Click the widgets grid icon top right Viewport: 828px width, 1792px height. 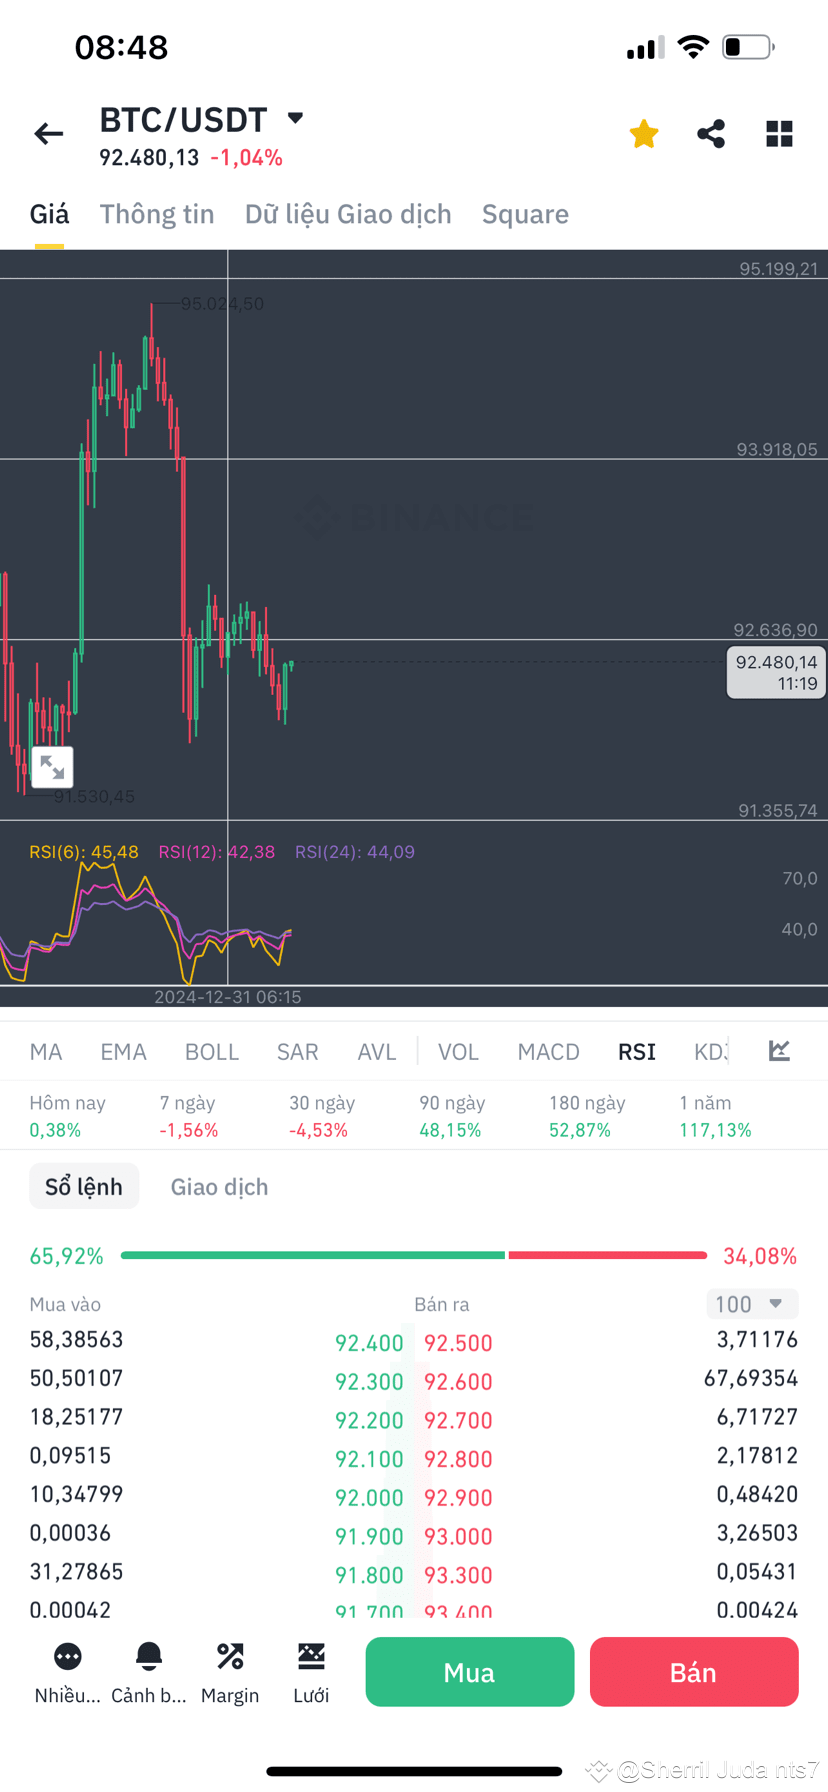click(x=779, y=133)
